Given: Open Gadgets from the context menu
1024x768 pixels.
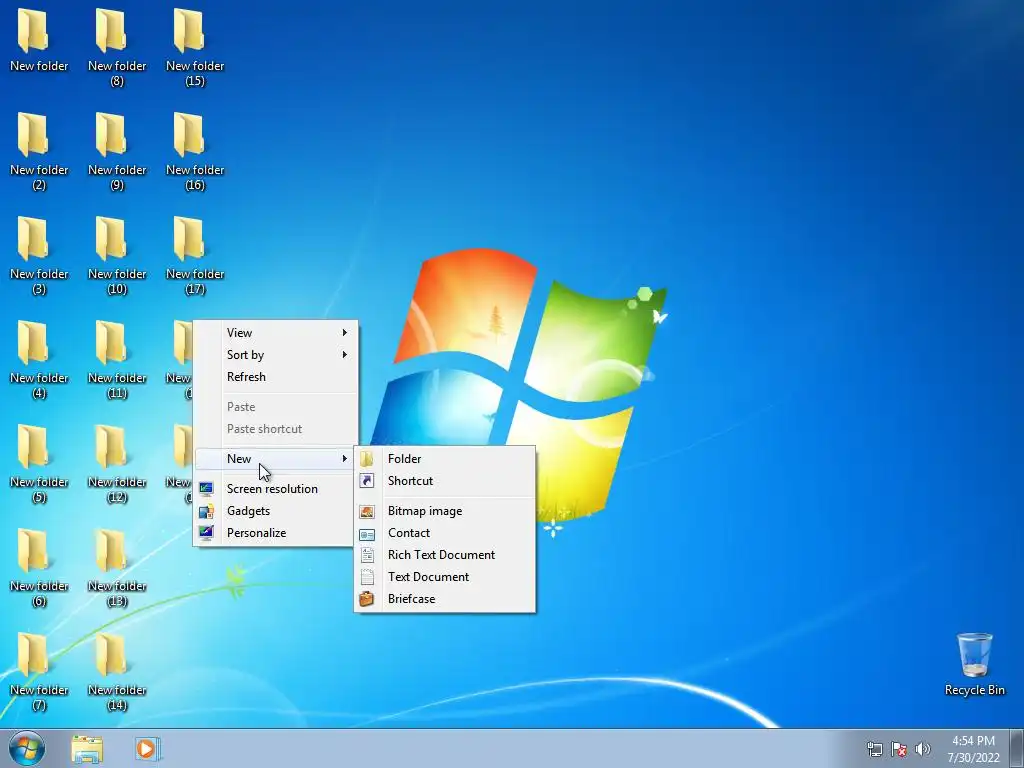Looking at the screenshot, I should click(276, 511).
